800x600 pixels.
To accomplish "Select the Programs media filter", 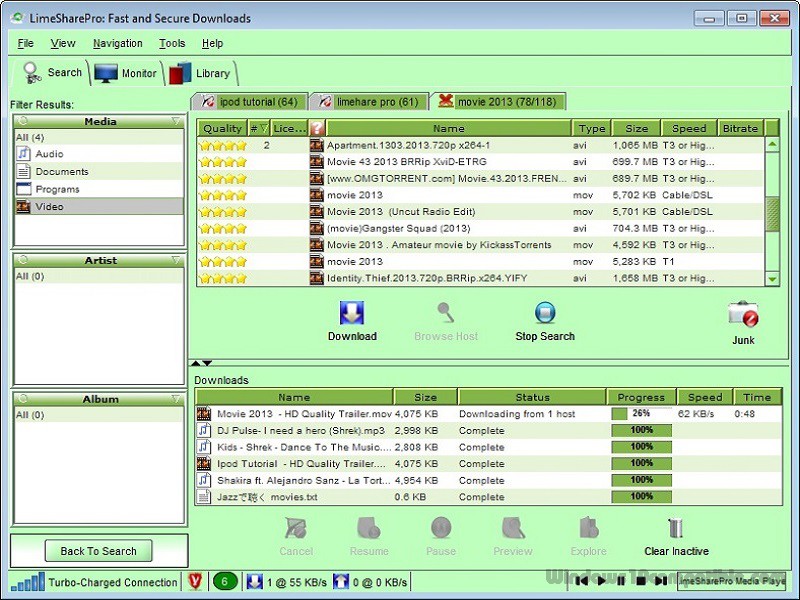I will tap(99, 189).
